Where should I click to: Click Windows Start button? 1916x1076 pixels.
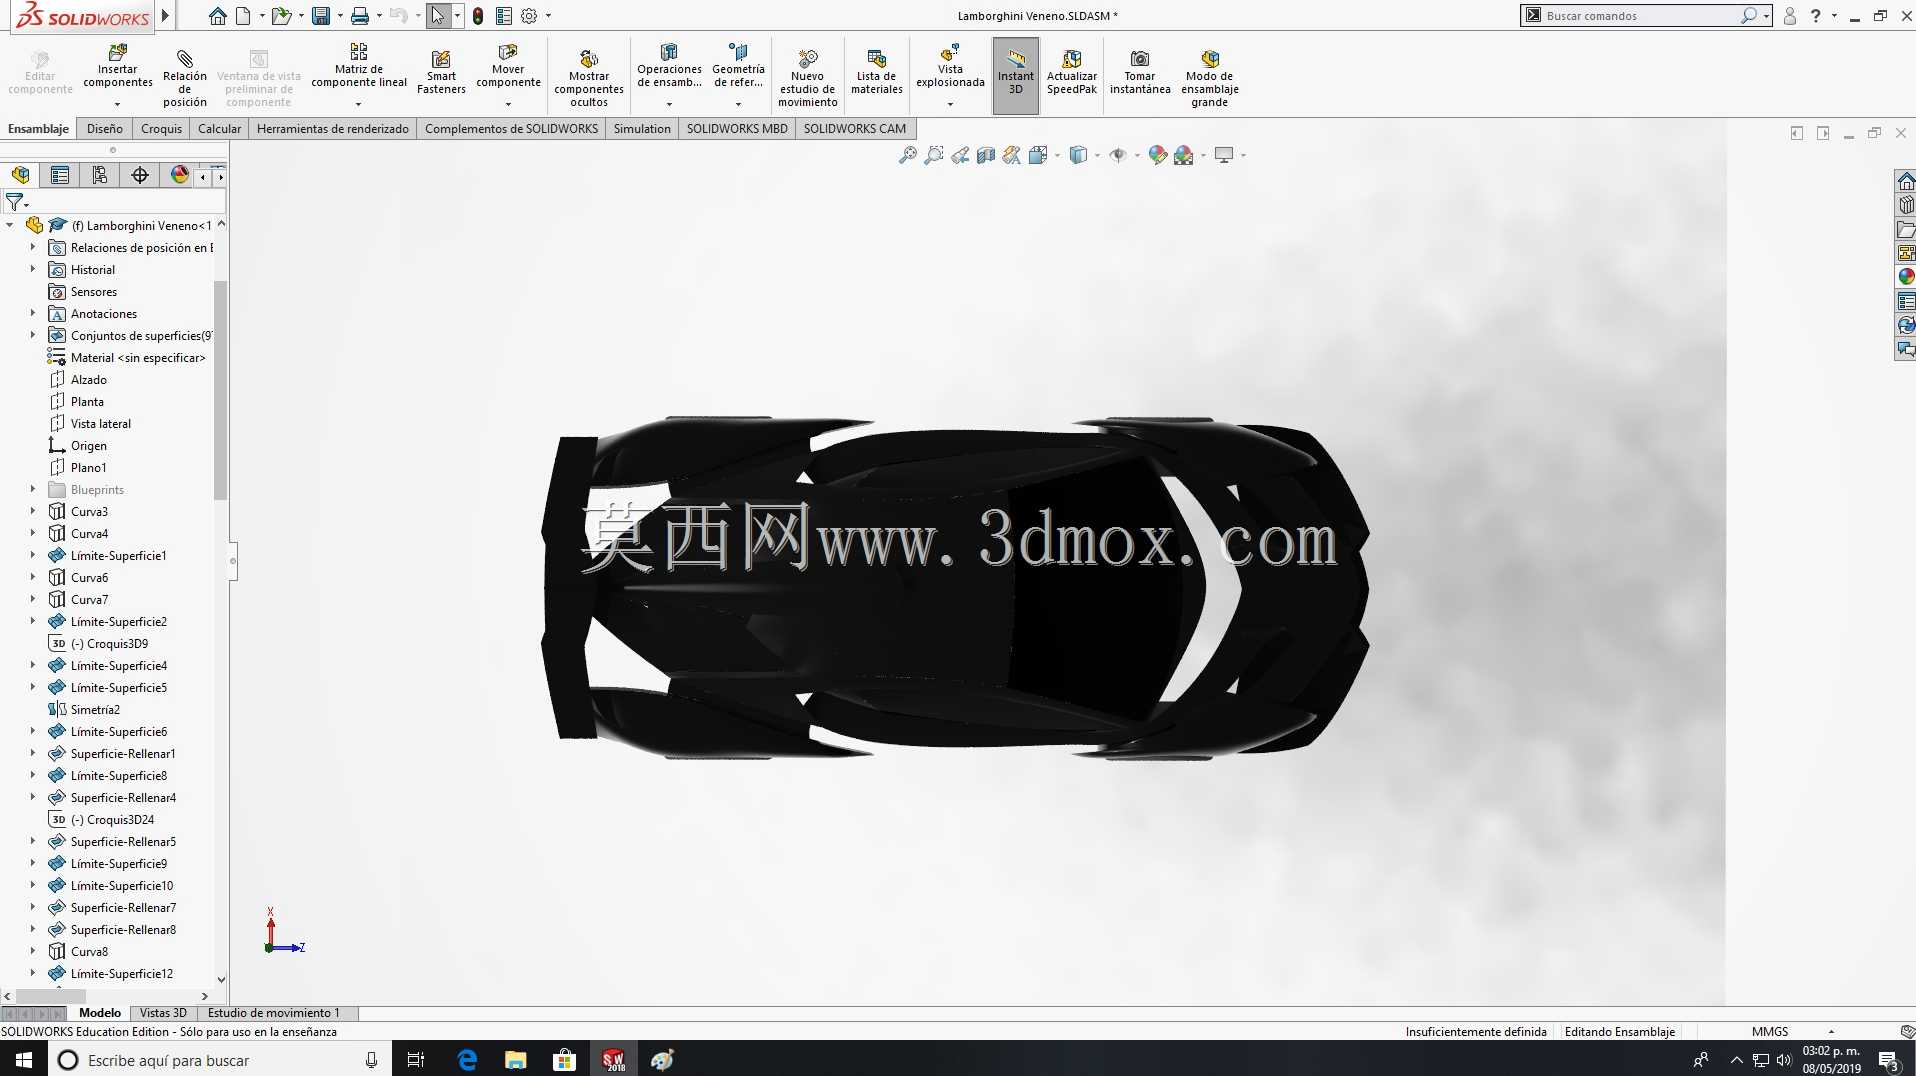point(24,1060)
